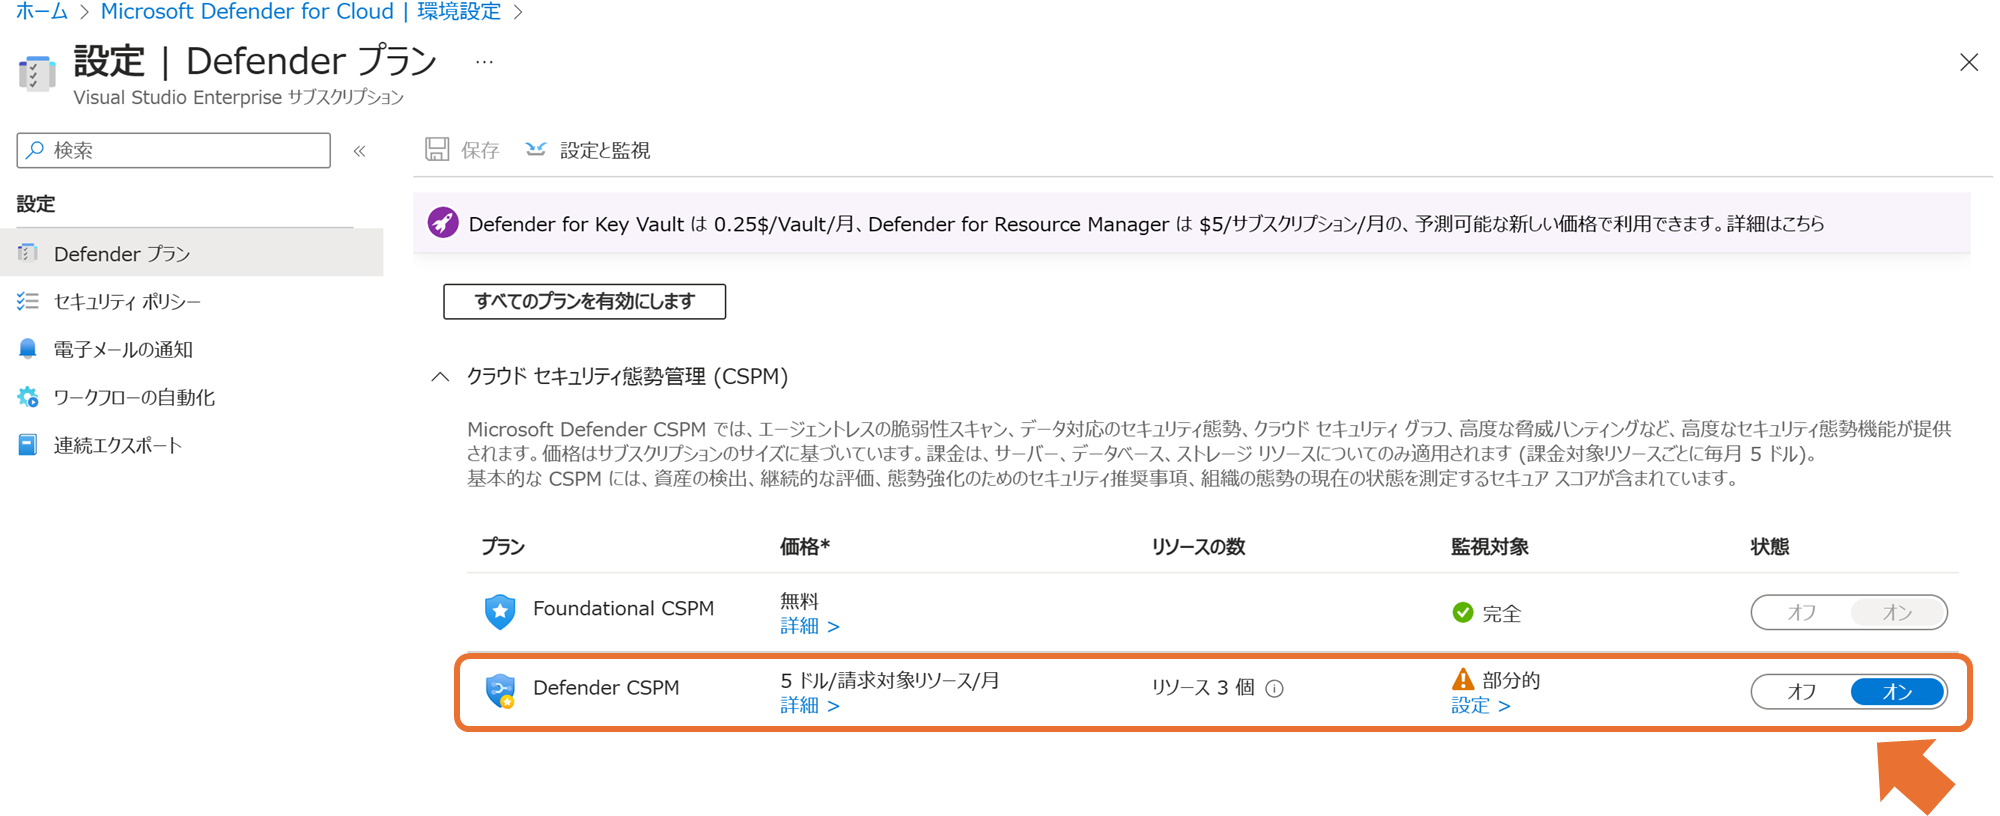
Task: Click the 設定 sidebar section heading
Action: [x=36, y=204]
